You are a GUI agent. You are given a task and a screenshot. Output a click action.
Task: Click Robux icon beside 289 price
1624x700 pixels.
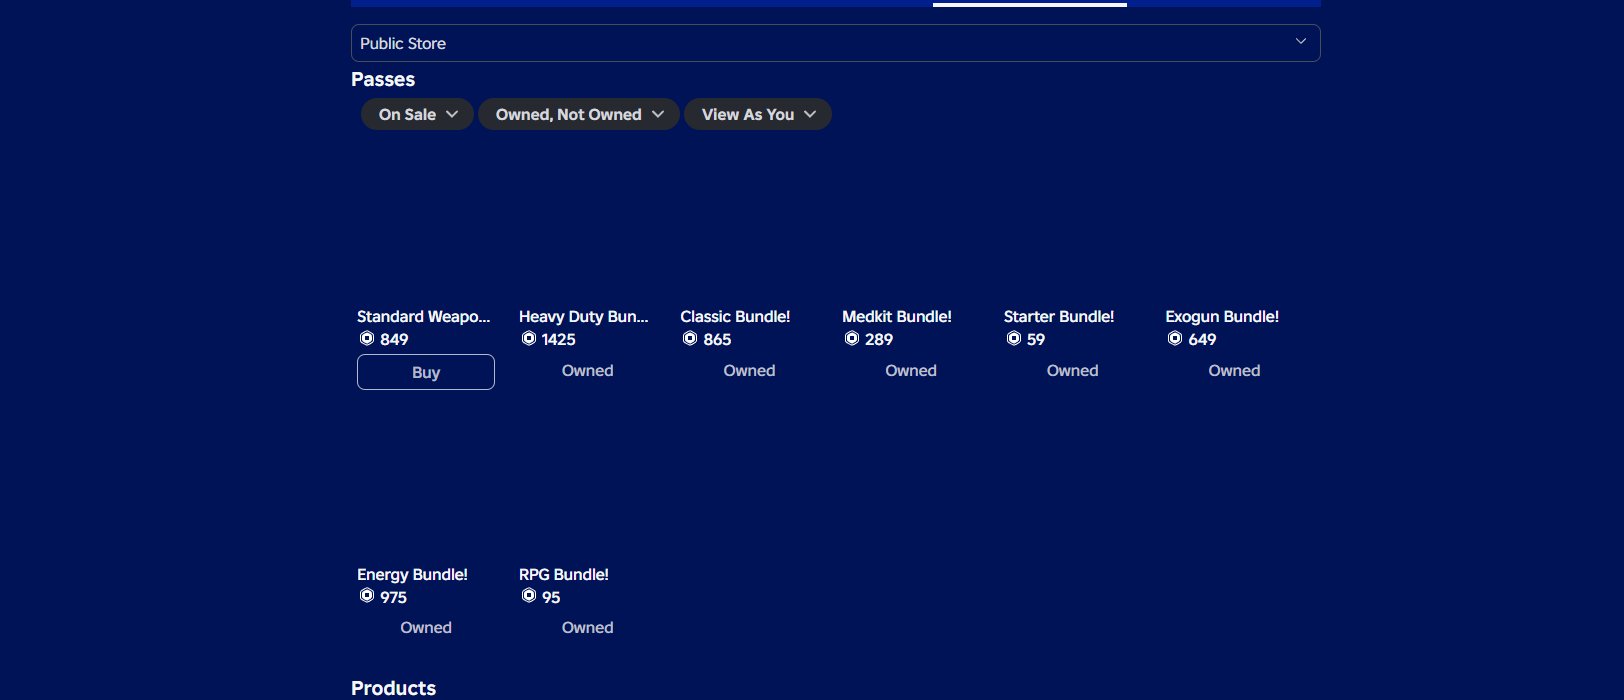click(x=852, y=339)
